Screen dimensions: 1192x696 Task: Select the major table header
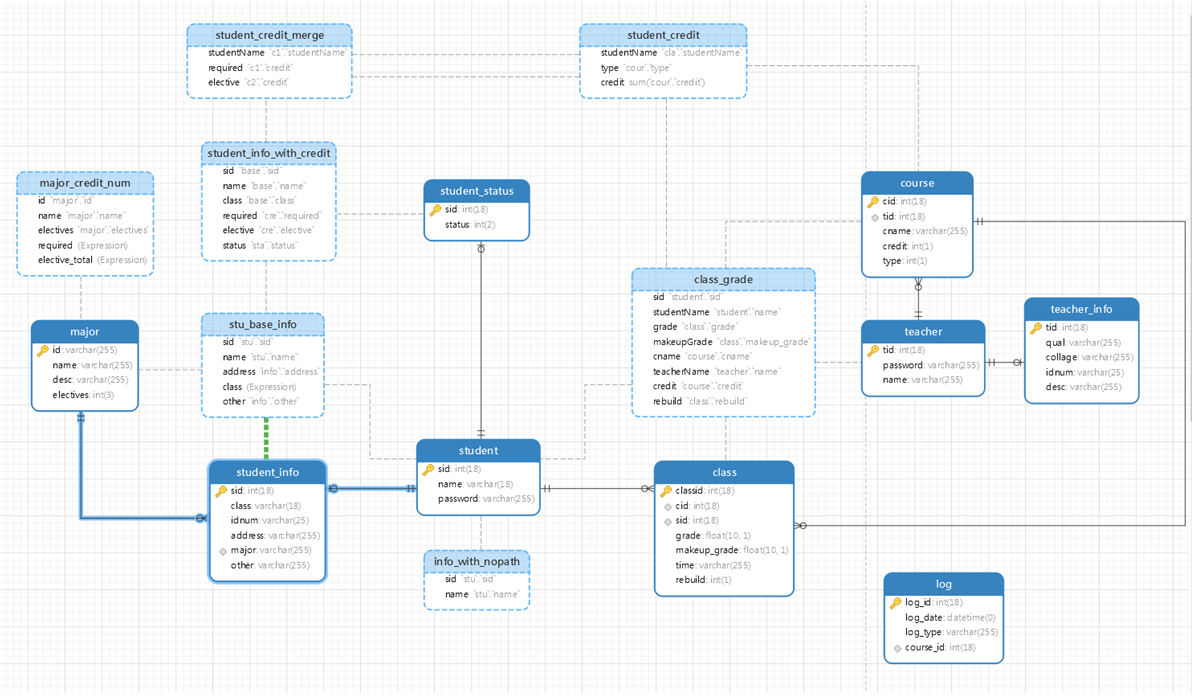[x=85, y=332]
